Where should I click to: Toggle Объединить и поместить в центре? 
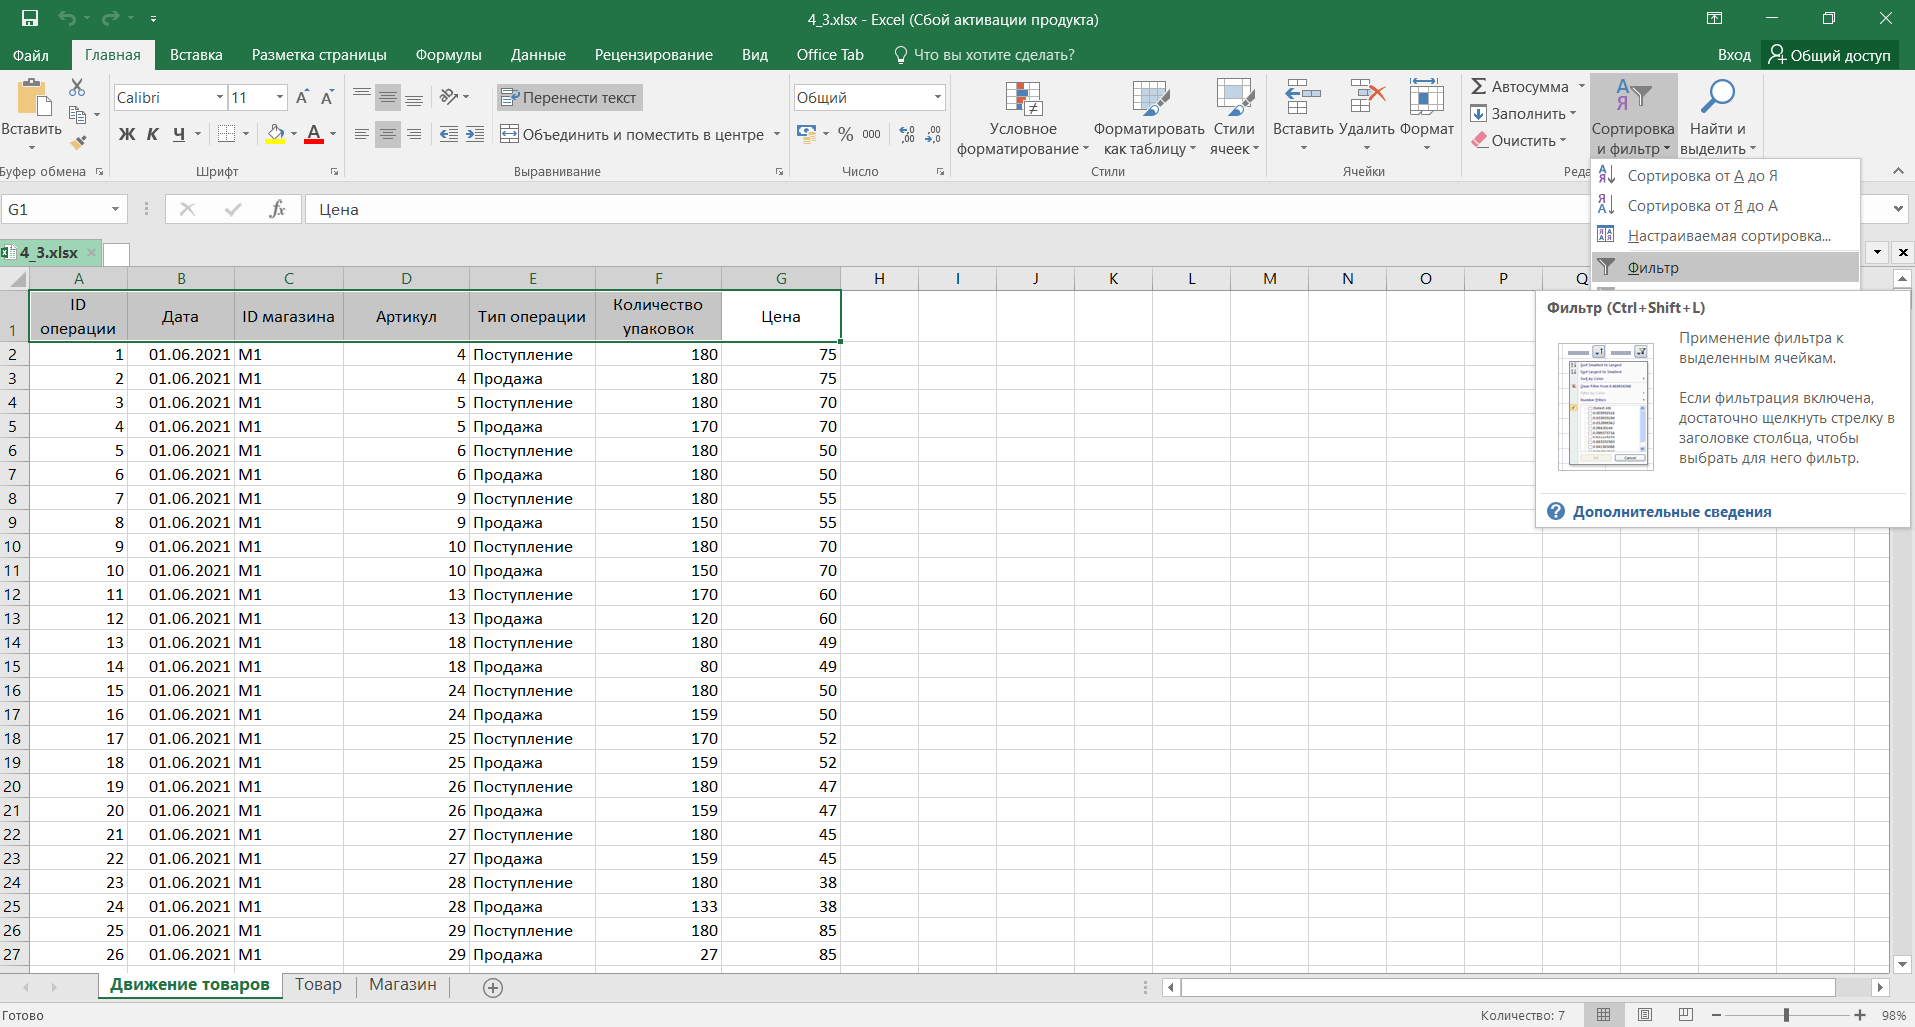click(632, 134)
